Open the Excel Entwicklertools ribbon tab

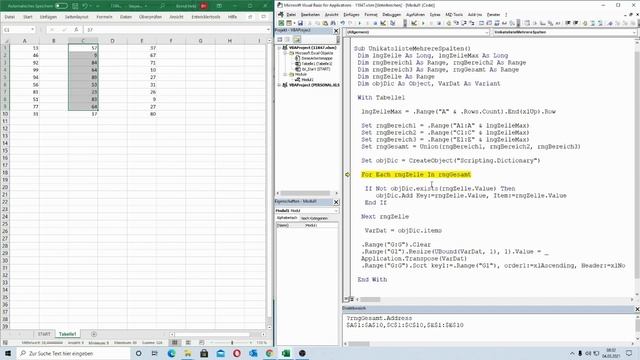(x=206, y=17)
